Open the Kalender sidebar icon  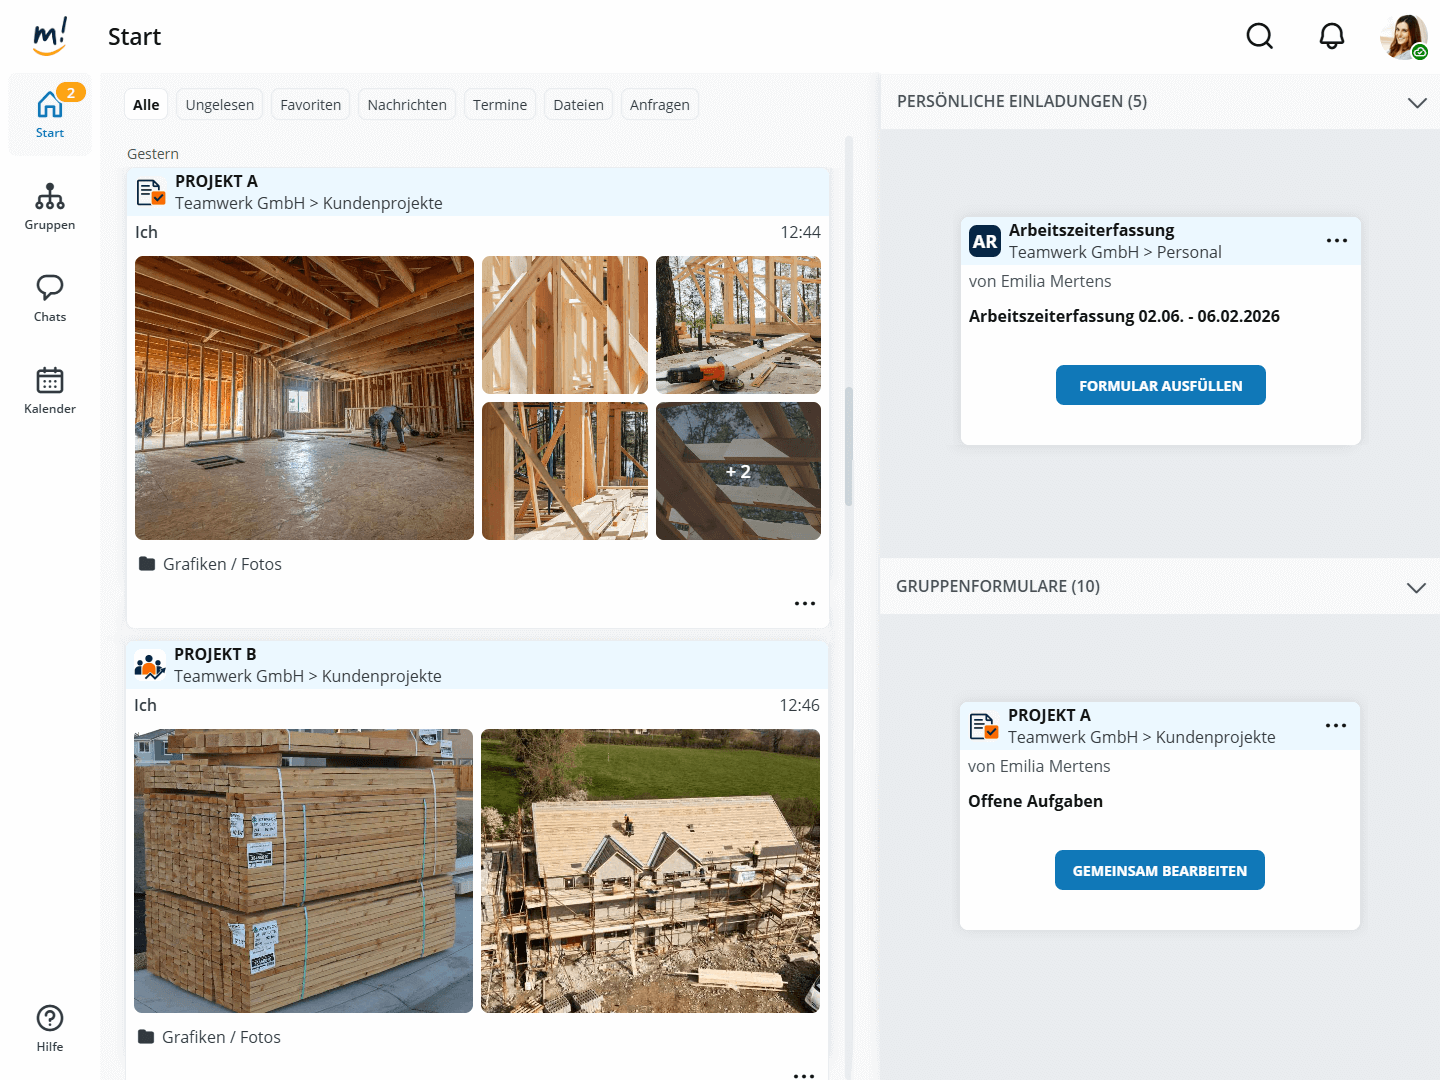[50, 390]
